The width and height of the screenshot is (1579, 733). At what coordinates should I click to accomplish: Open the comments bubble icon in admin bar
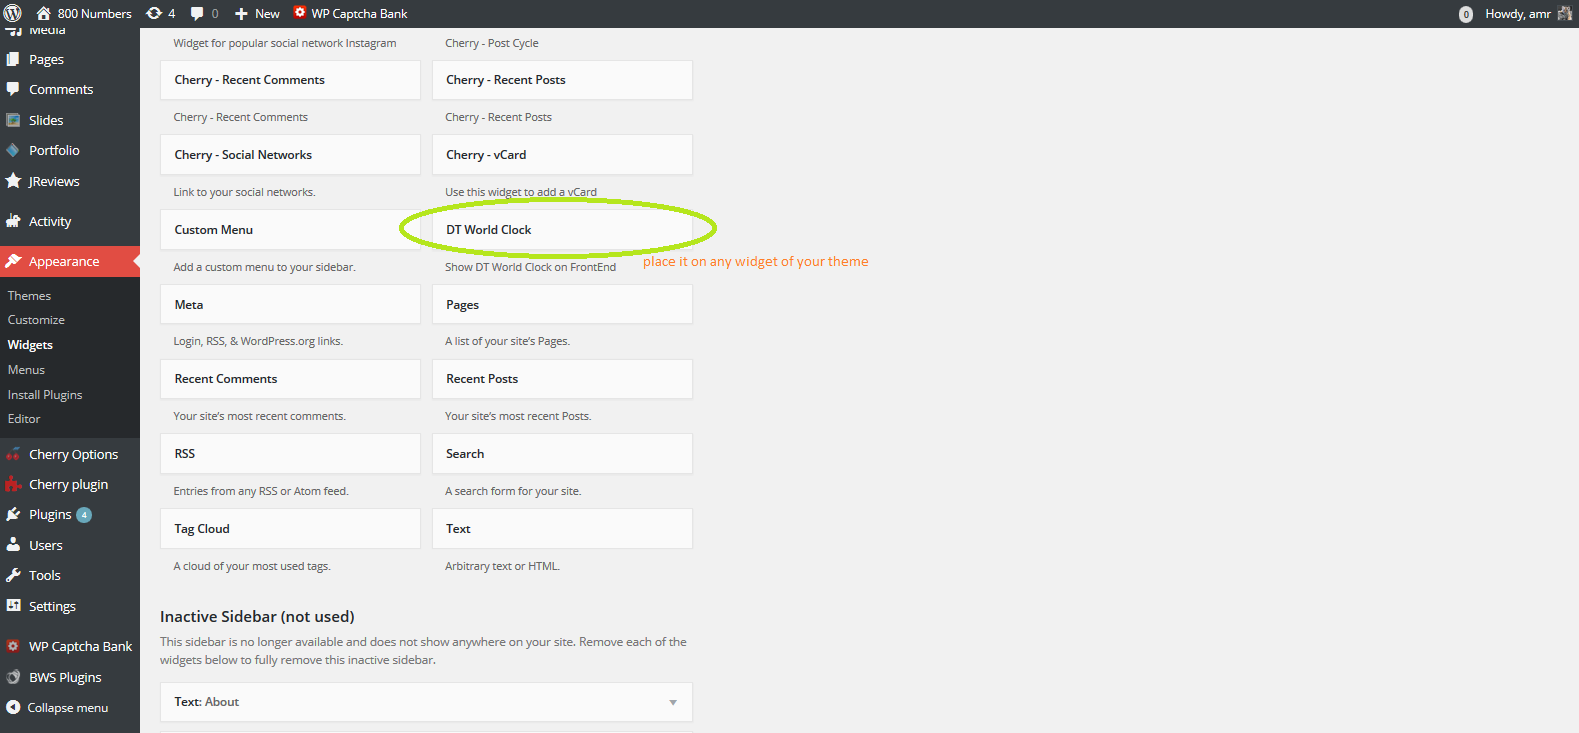click(x=197, y=13)
